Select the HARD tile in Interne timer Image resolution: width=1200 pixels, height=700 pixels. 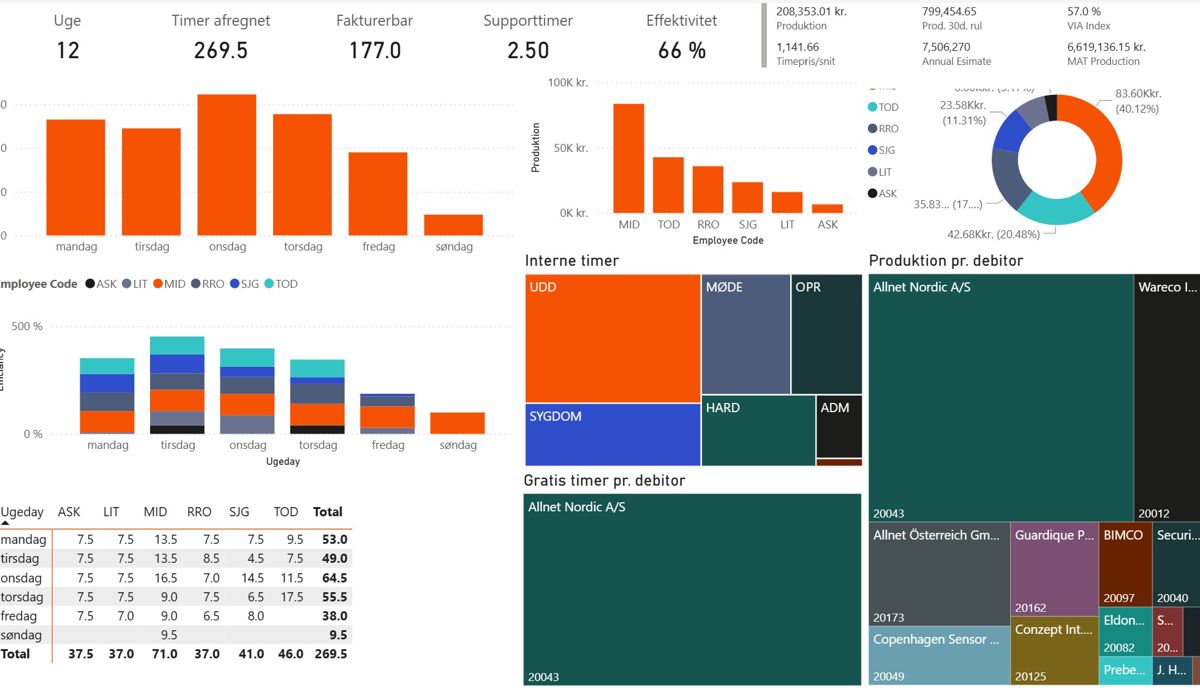pyautogui.click(x=758, y=431)
